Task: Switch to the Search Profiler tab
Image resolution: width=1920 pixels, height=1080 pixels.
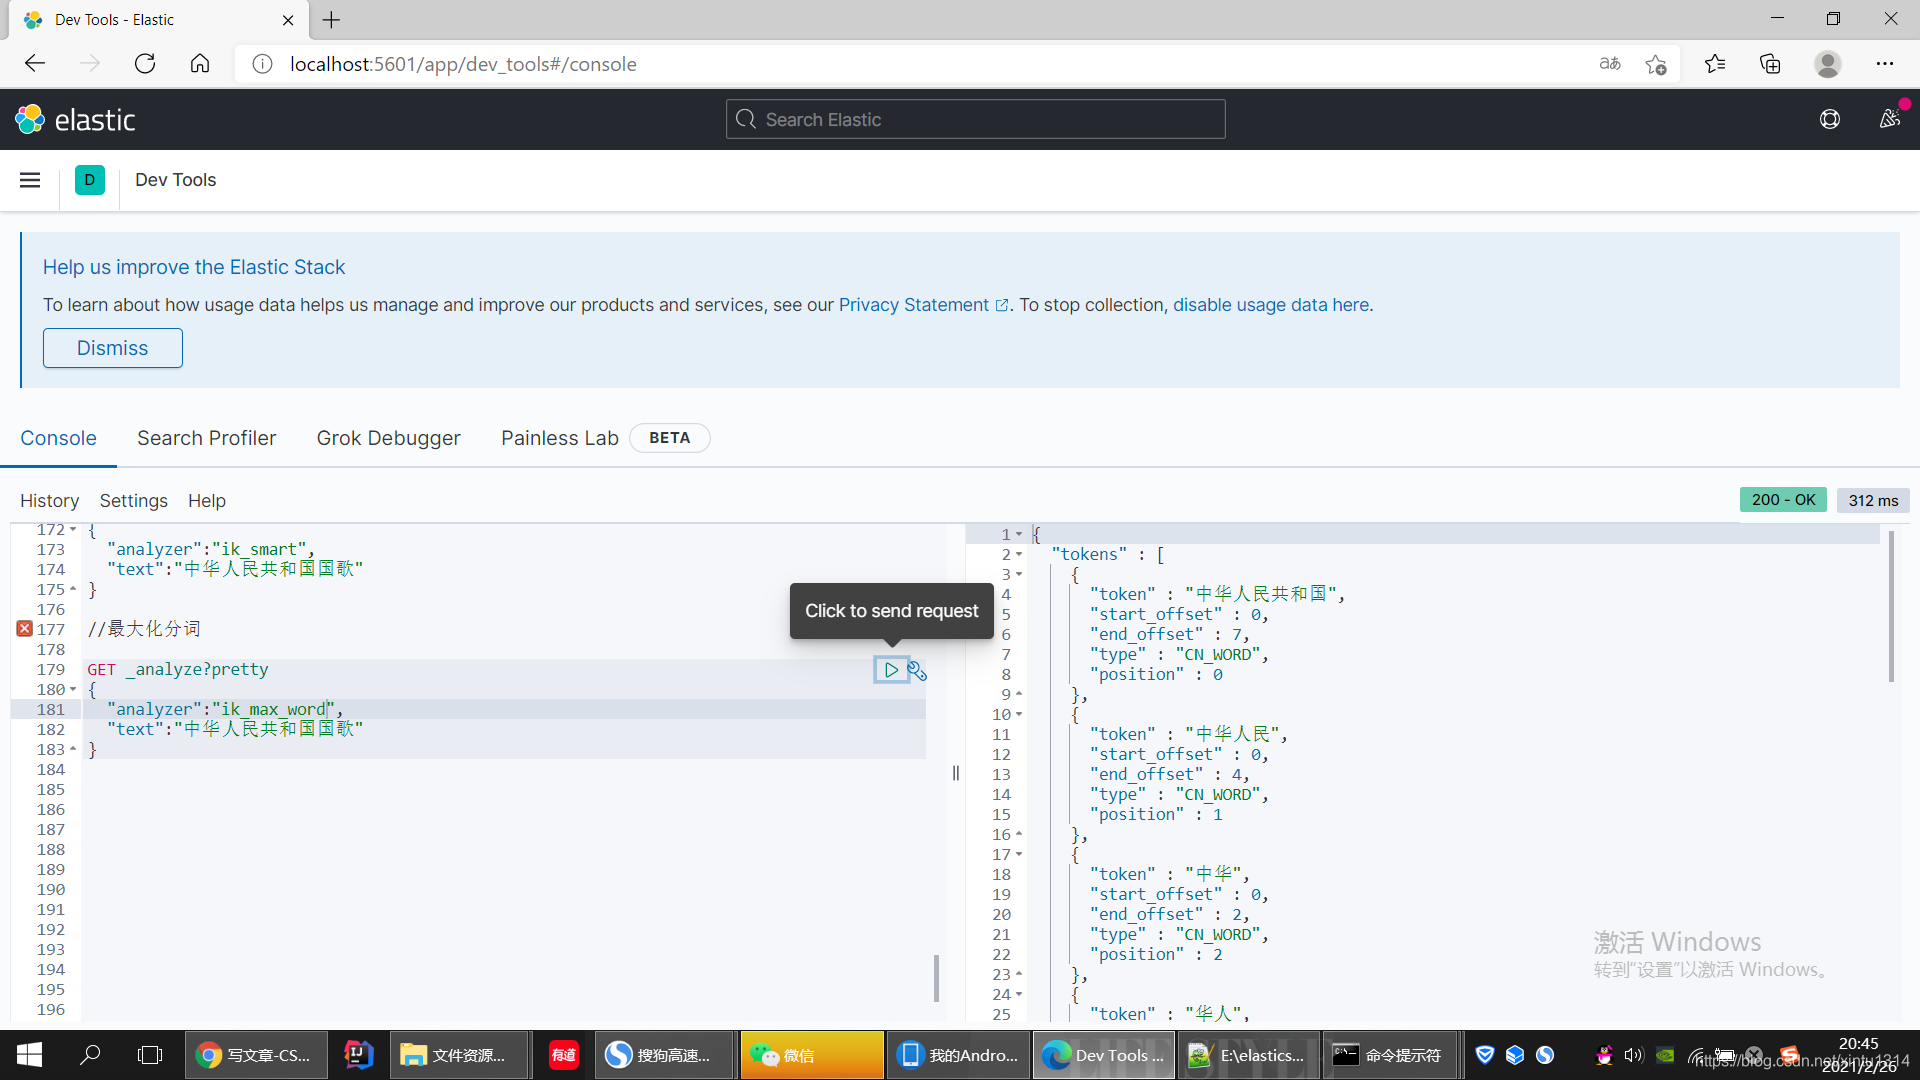Action: [x=206, y=438]
